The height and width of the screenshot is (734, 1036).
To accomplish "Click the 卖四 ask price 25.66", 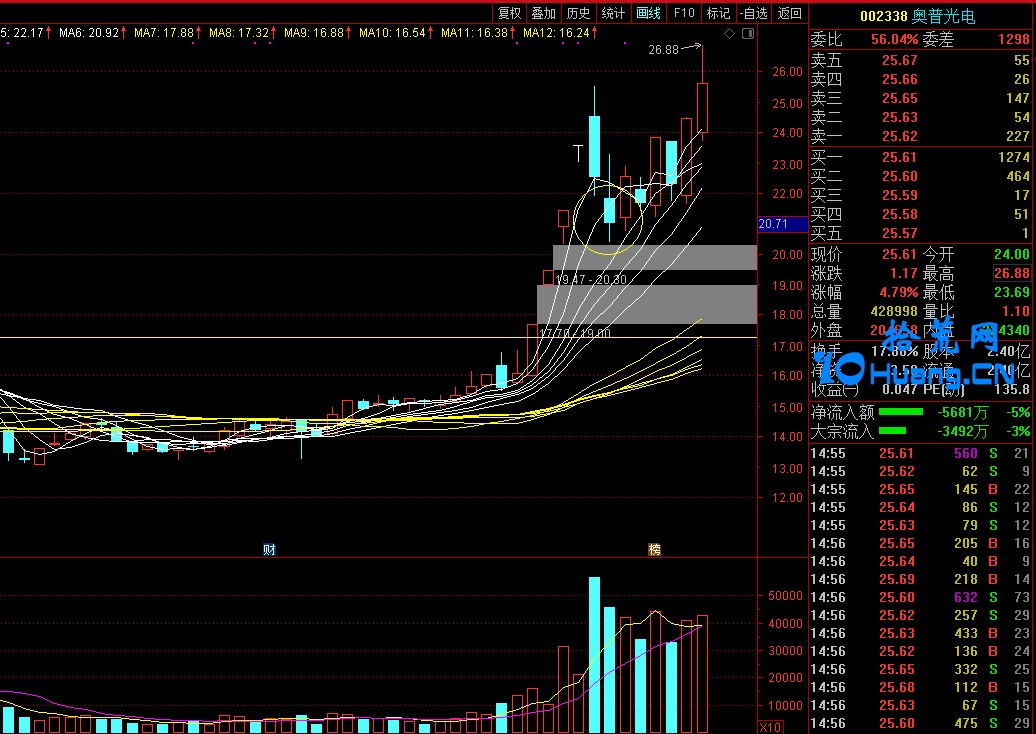I will [x=899, y=79].
